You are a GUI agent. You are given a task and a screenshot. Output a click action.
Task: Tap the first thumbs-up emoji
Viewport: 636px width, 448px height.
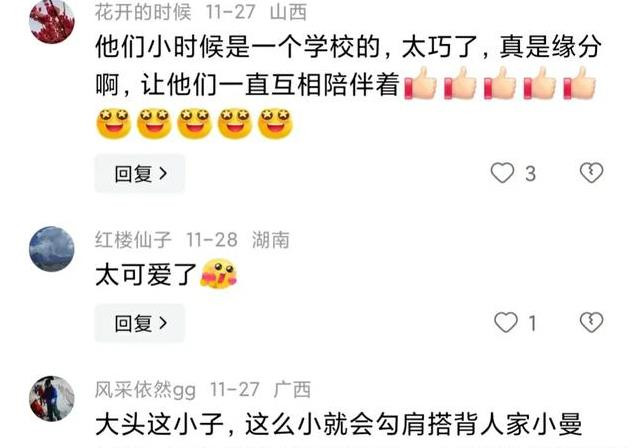[x=421, y=84]
